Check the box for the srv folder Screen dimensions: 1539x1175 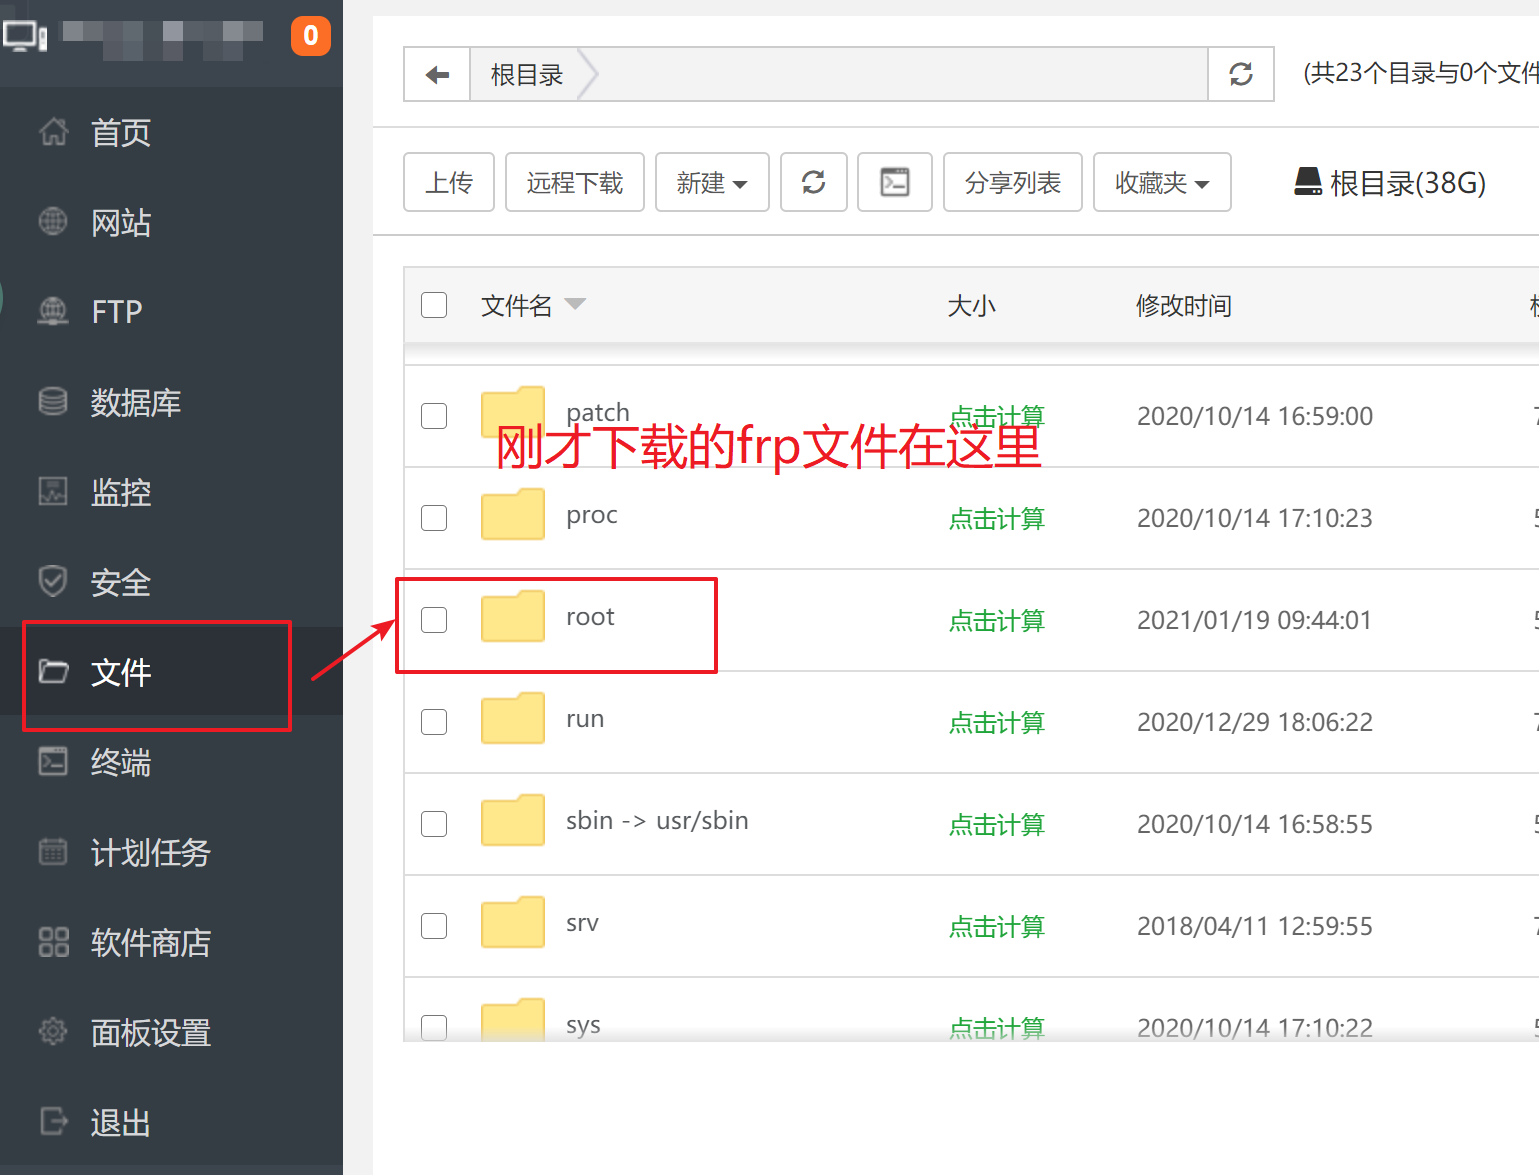434,926
